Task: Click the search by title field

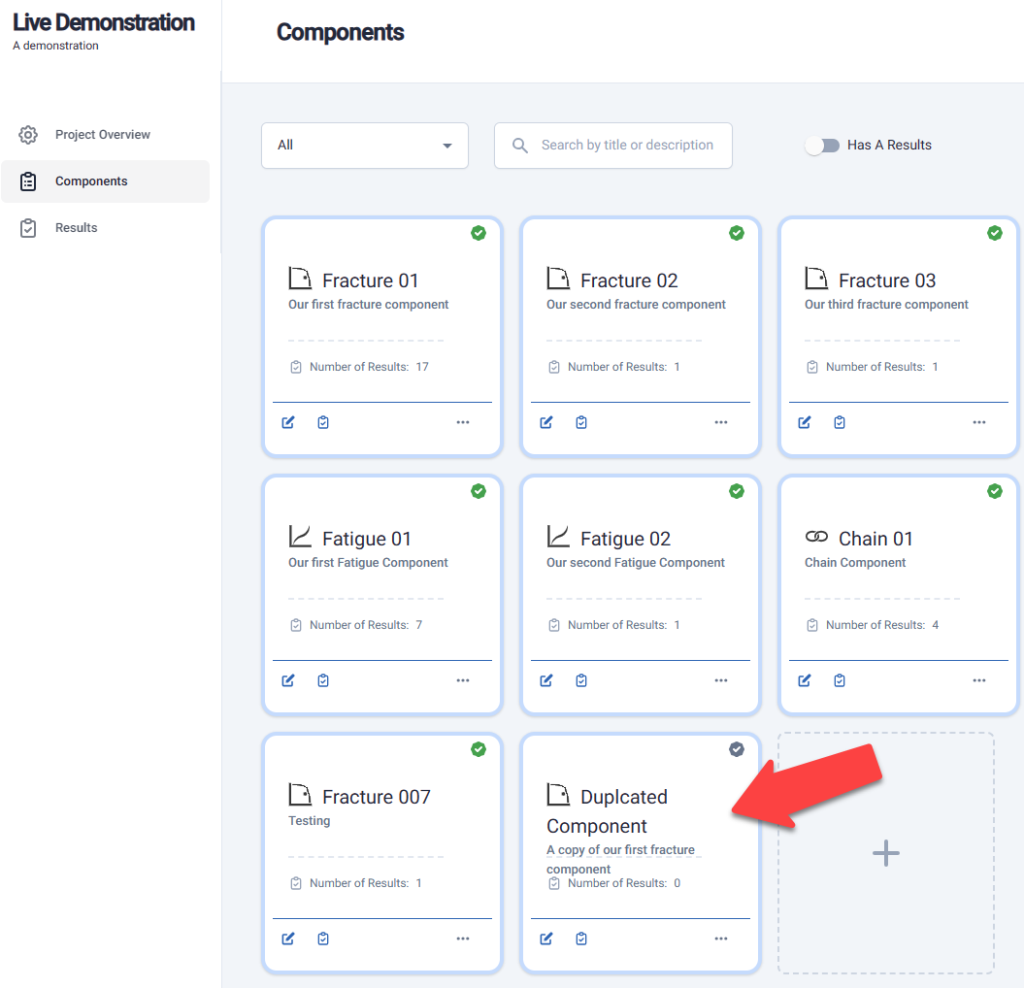Action: coord(626,146)
